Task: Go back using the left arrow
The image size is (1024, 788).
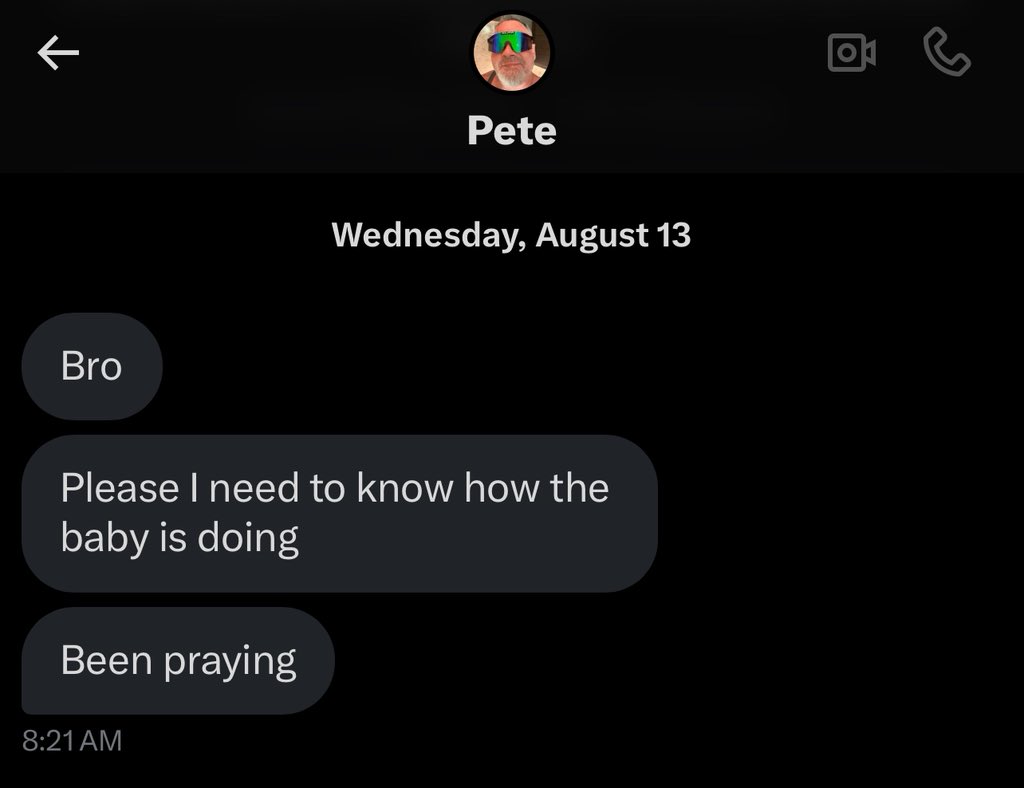Action: coord(58,55)
